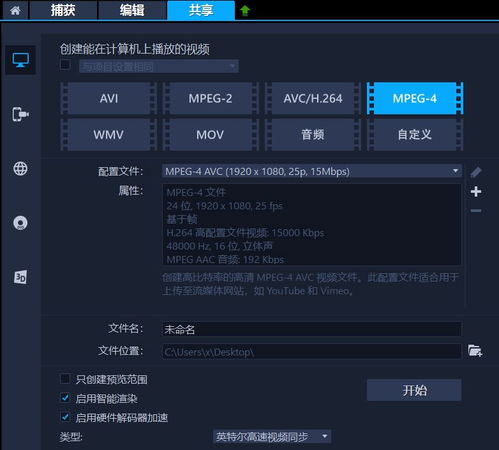
Task: Switch to the 编辑 (Edit) tab
Action: coord(132,10)
